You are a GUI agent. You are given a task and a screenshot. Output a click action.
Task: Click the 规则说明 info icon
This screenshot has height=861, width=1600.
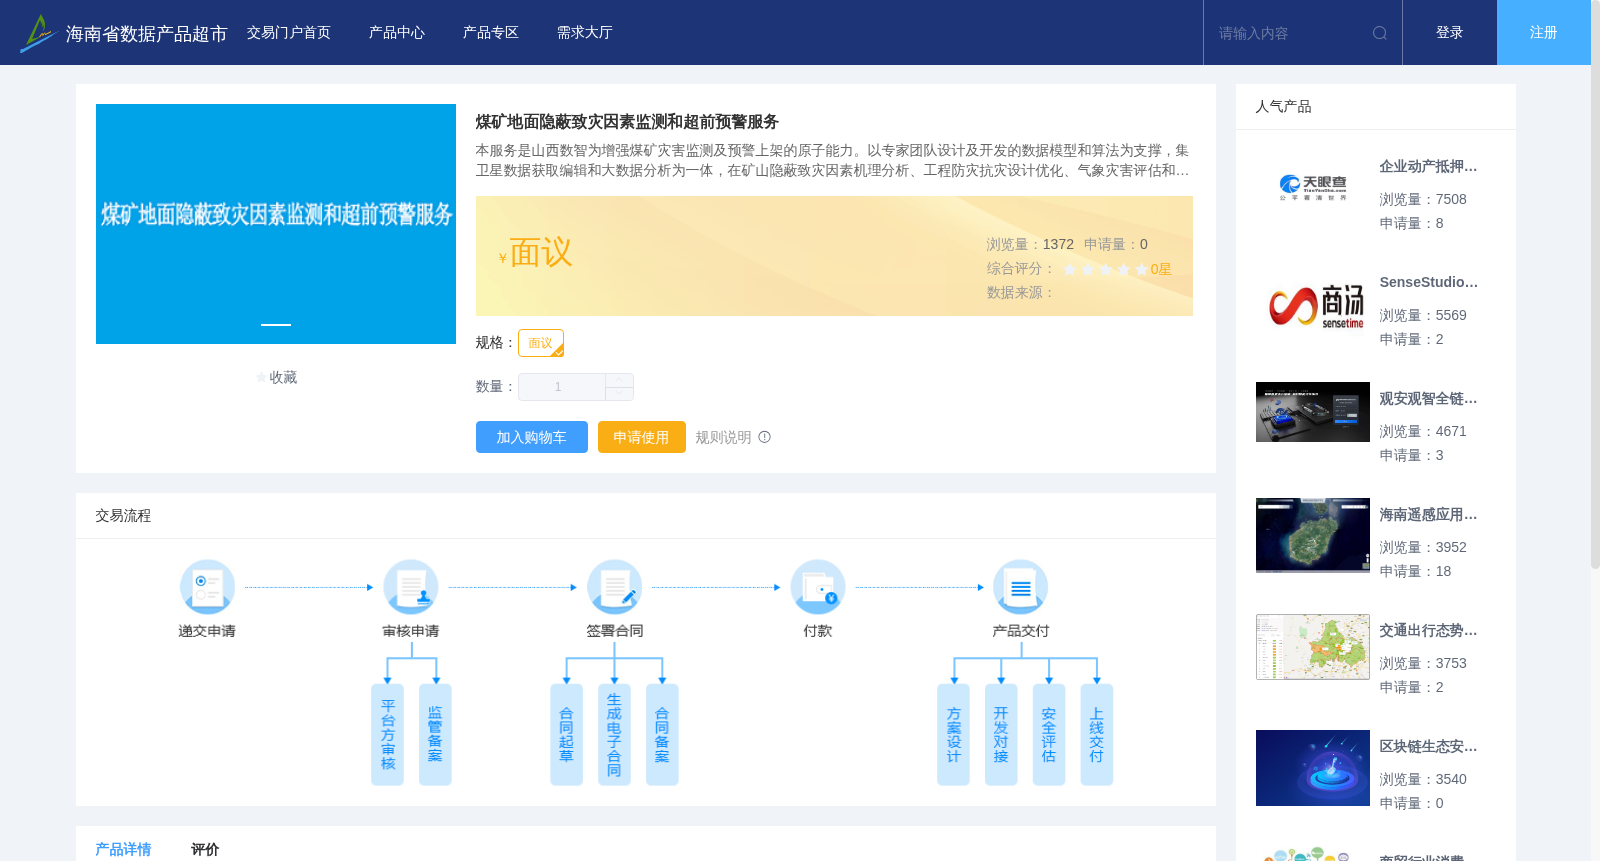[765, 437]
